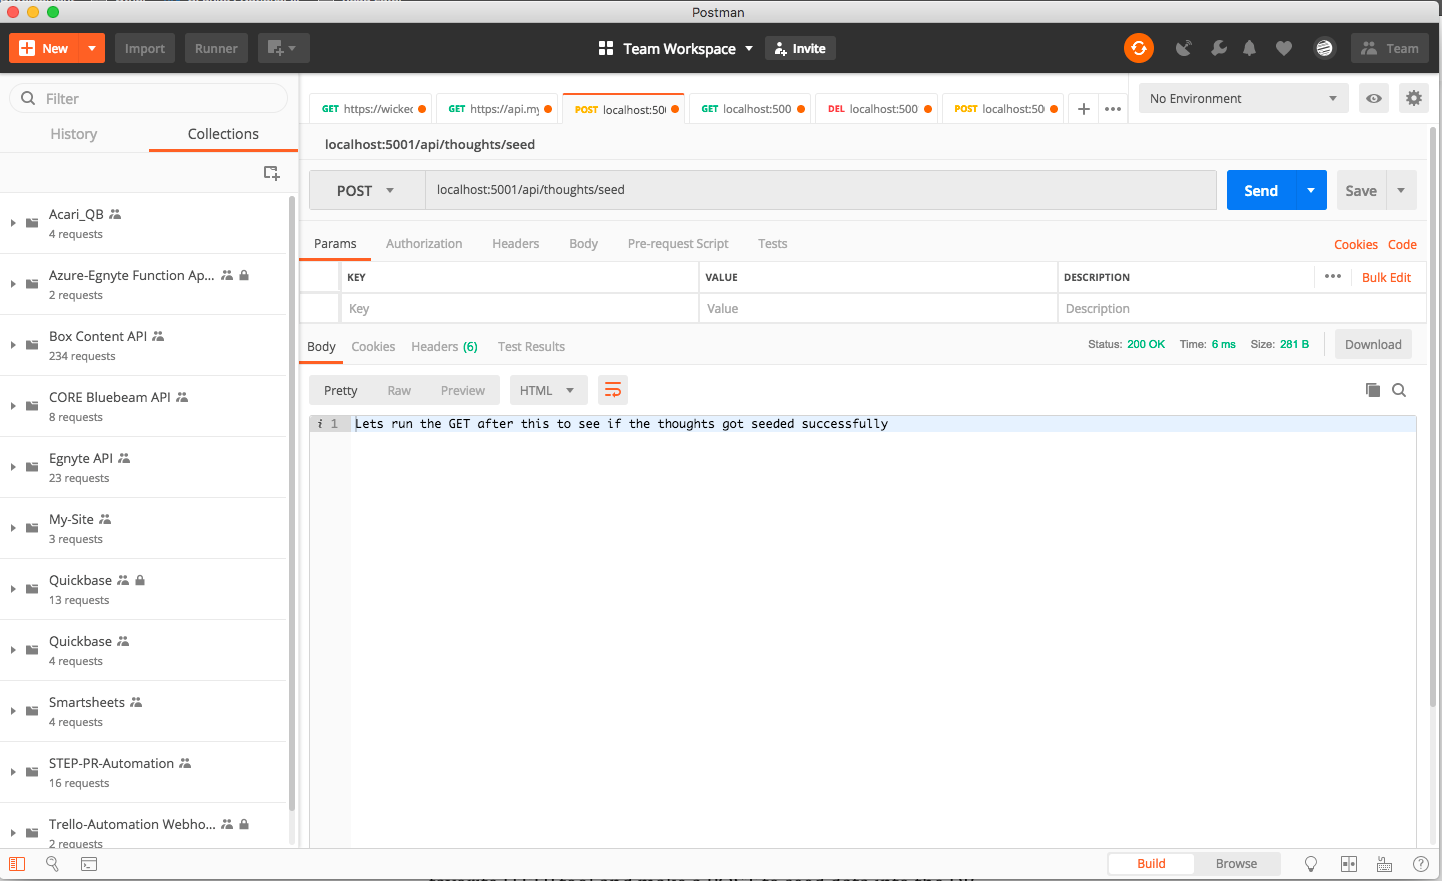Open the request Cookies link

(x=1355, y=244)
